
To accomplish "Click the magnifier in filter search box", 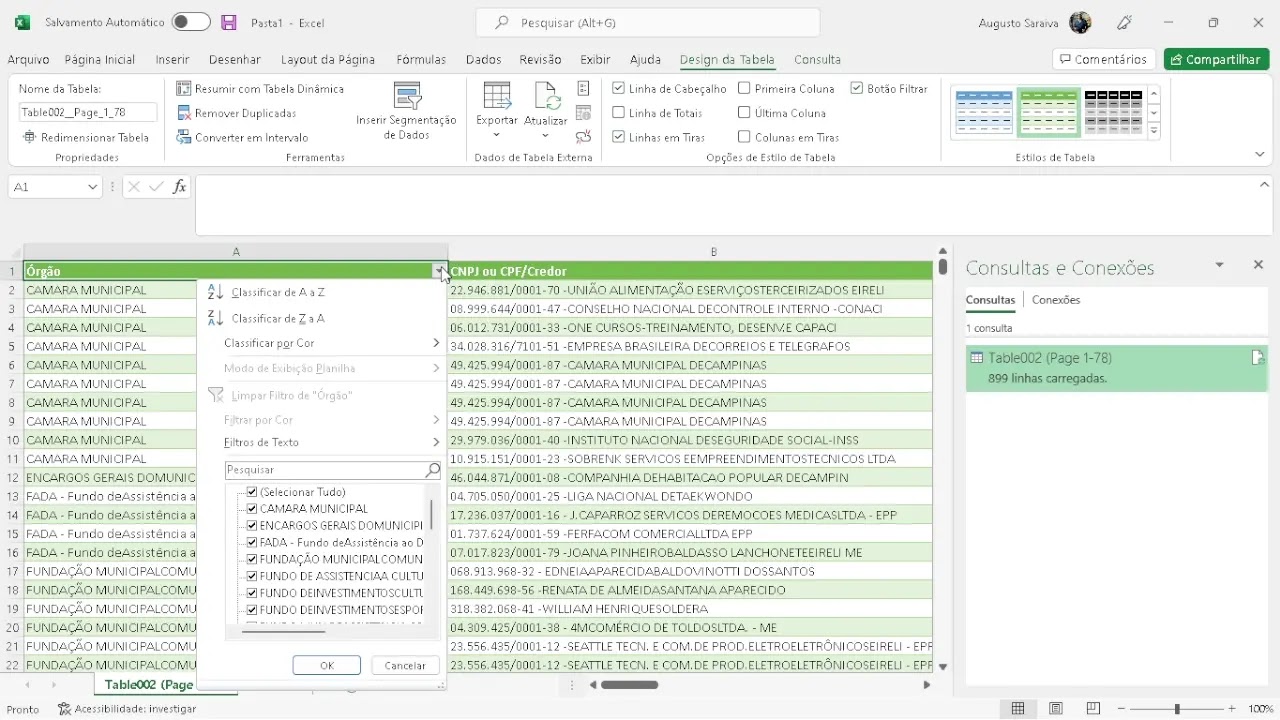I will point(433,470).
